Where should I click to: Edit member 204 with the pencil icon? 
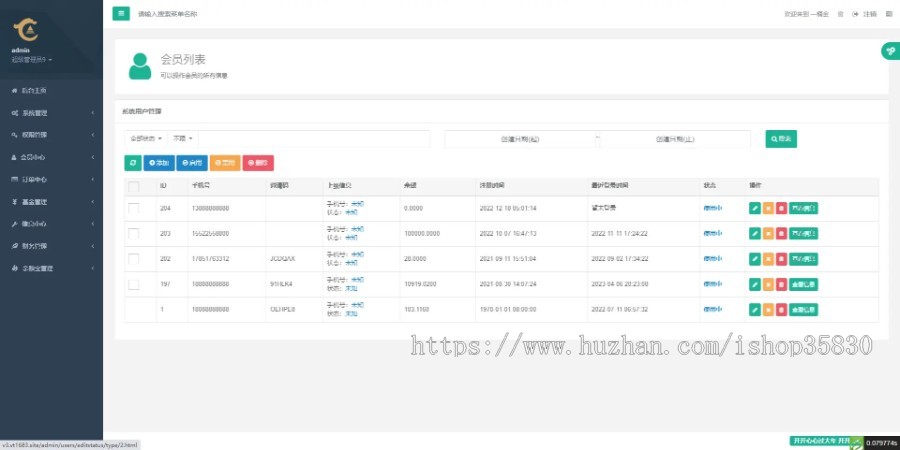755,208
